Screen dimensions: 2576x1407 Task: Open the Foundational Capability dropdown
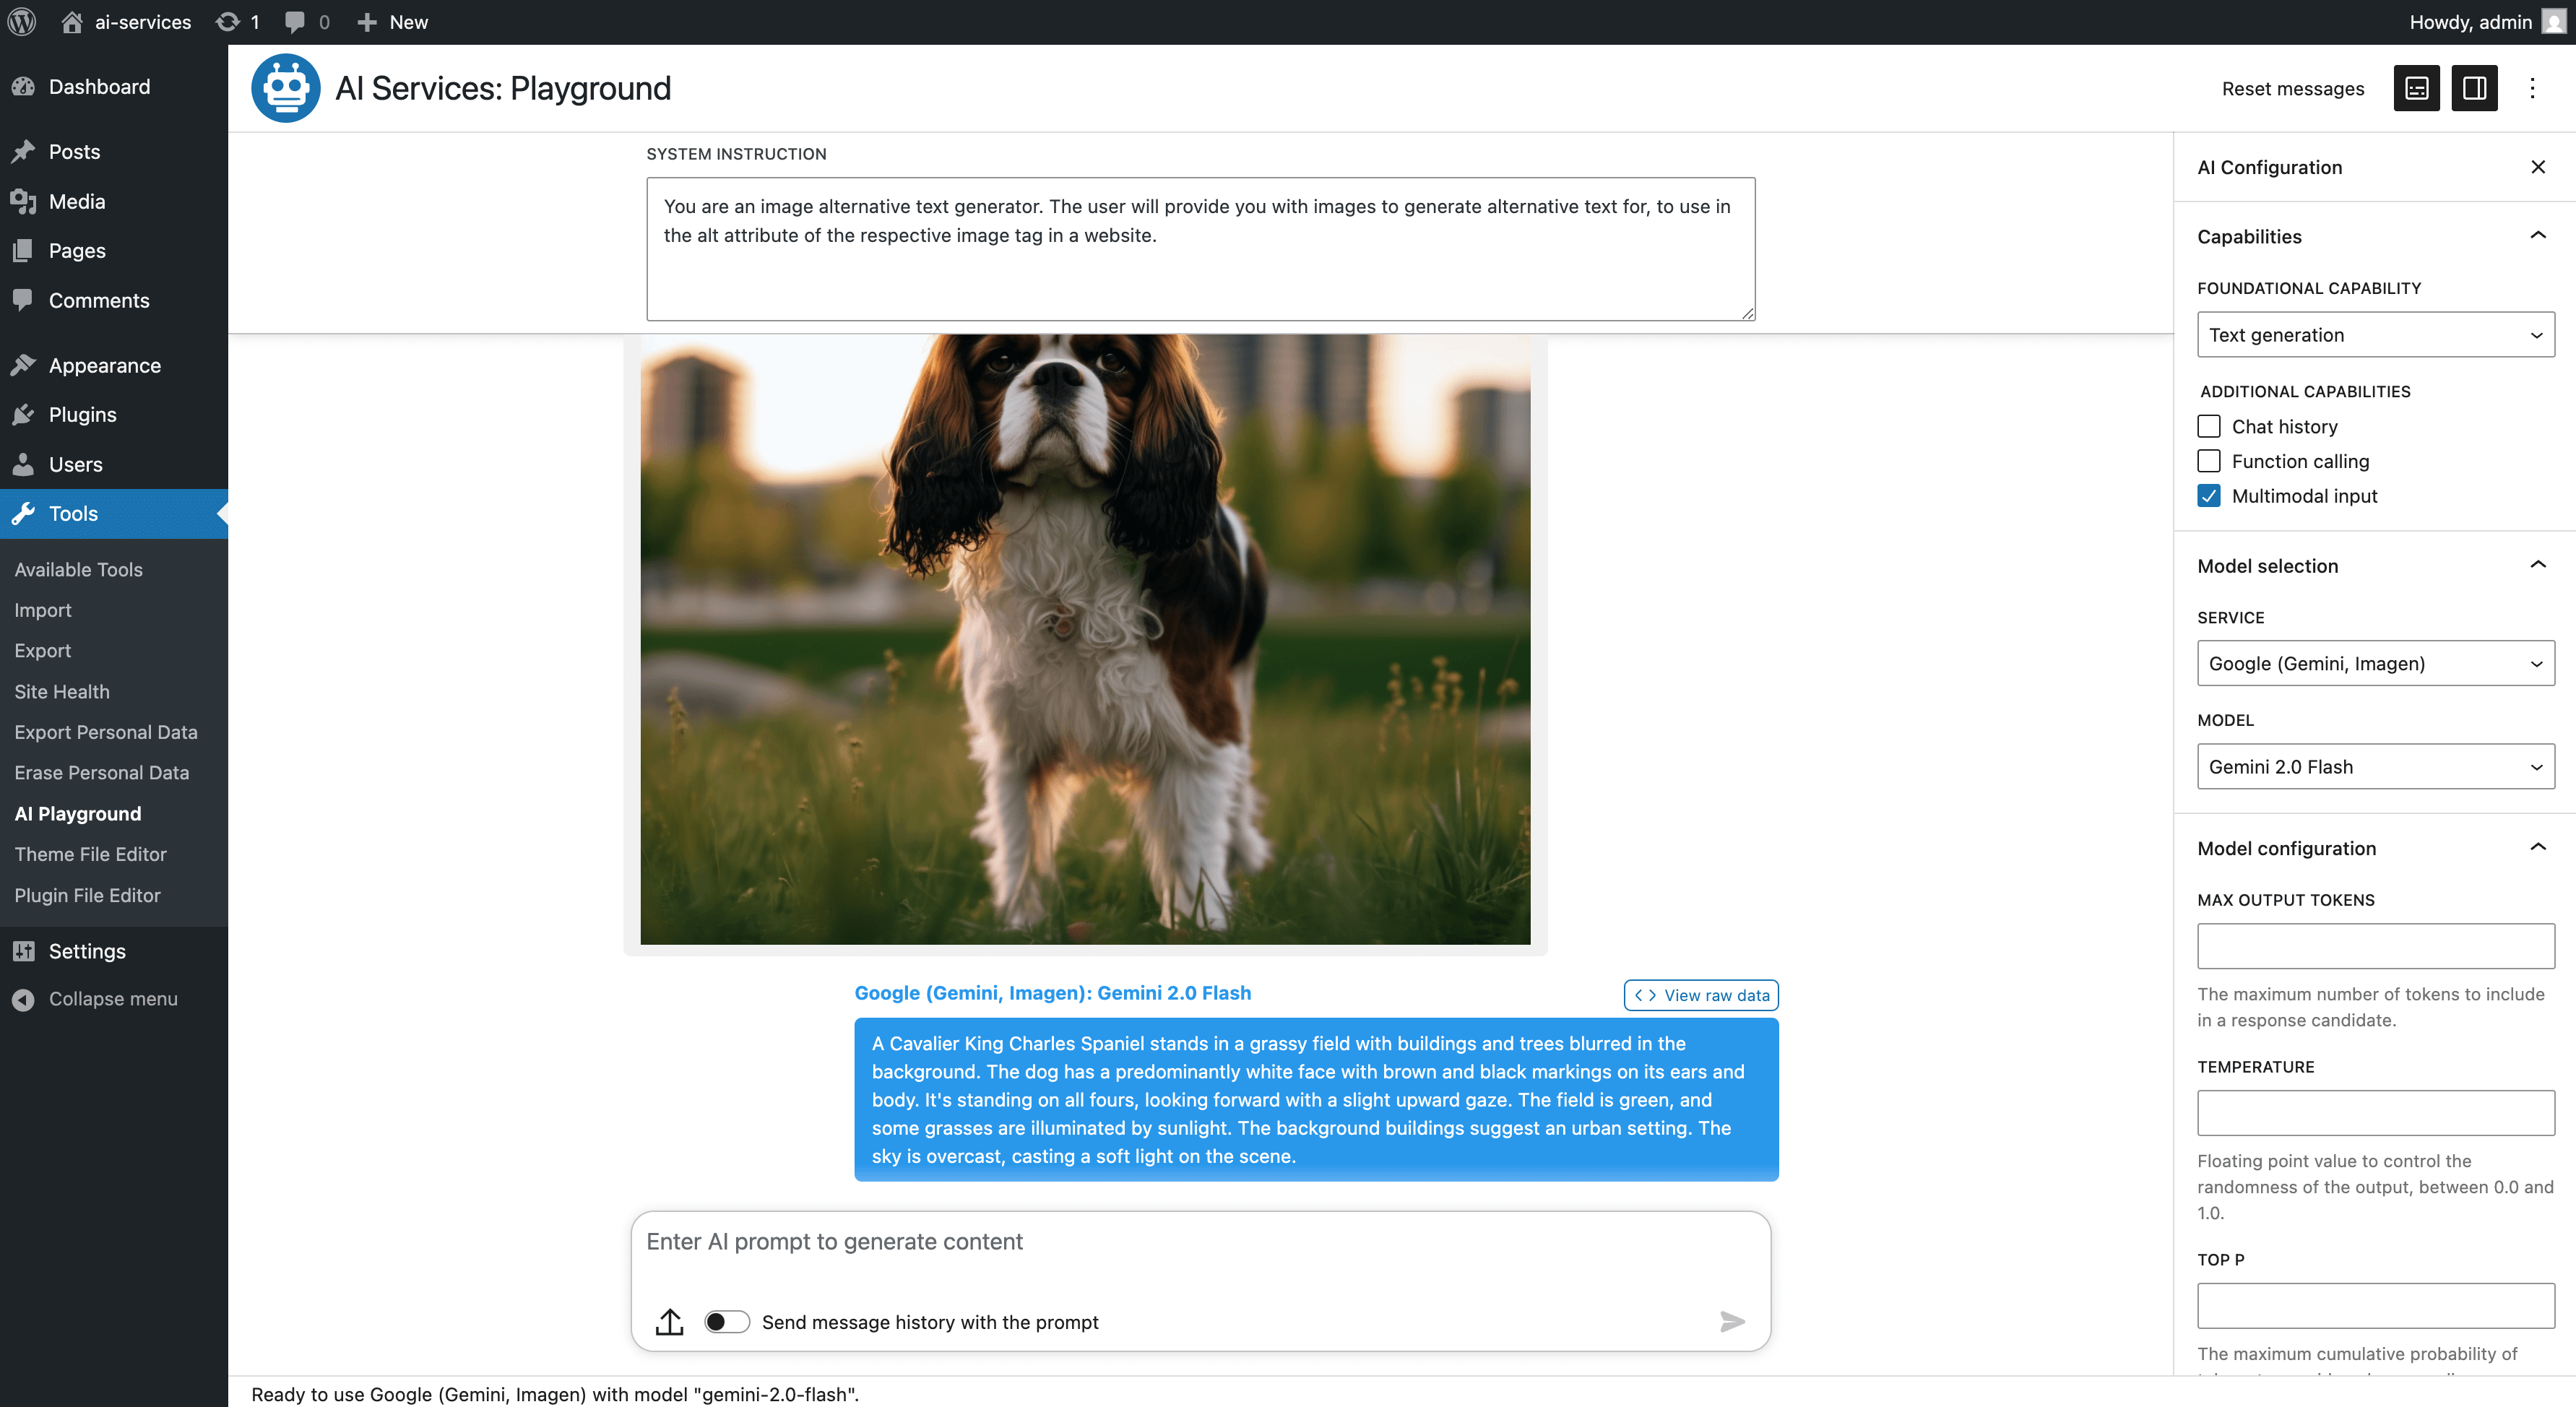pos(2375,335)
